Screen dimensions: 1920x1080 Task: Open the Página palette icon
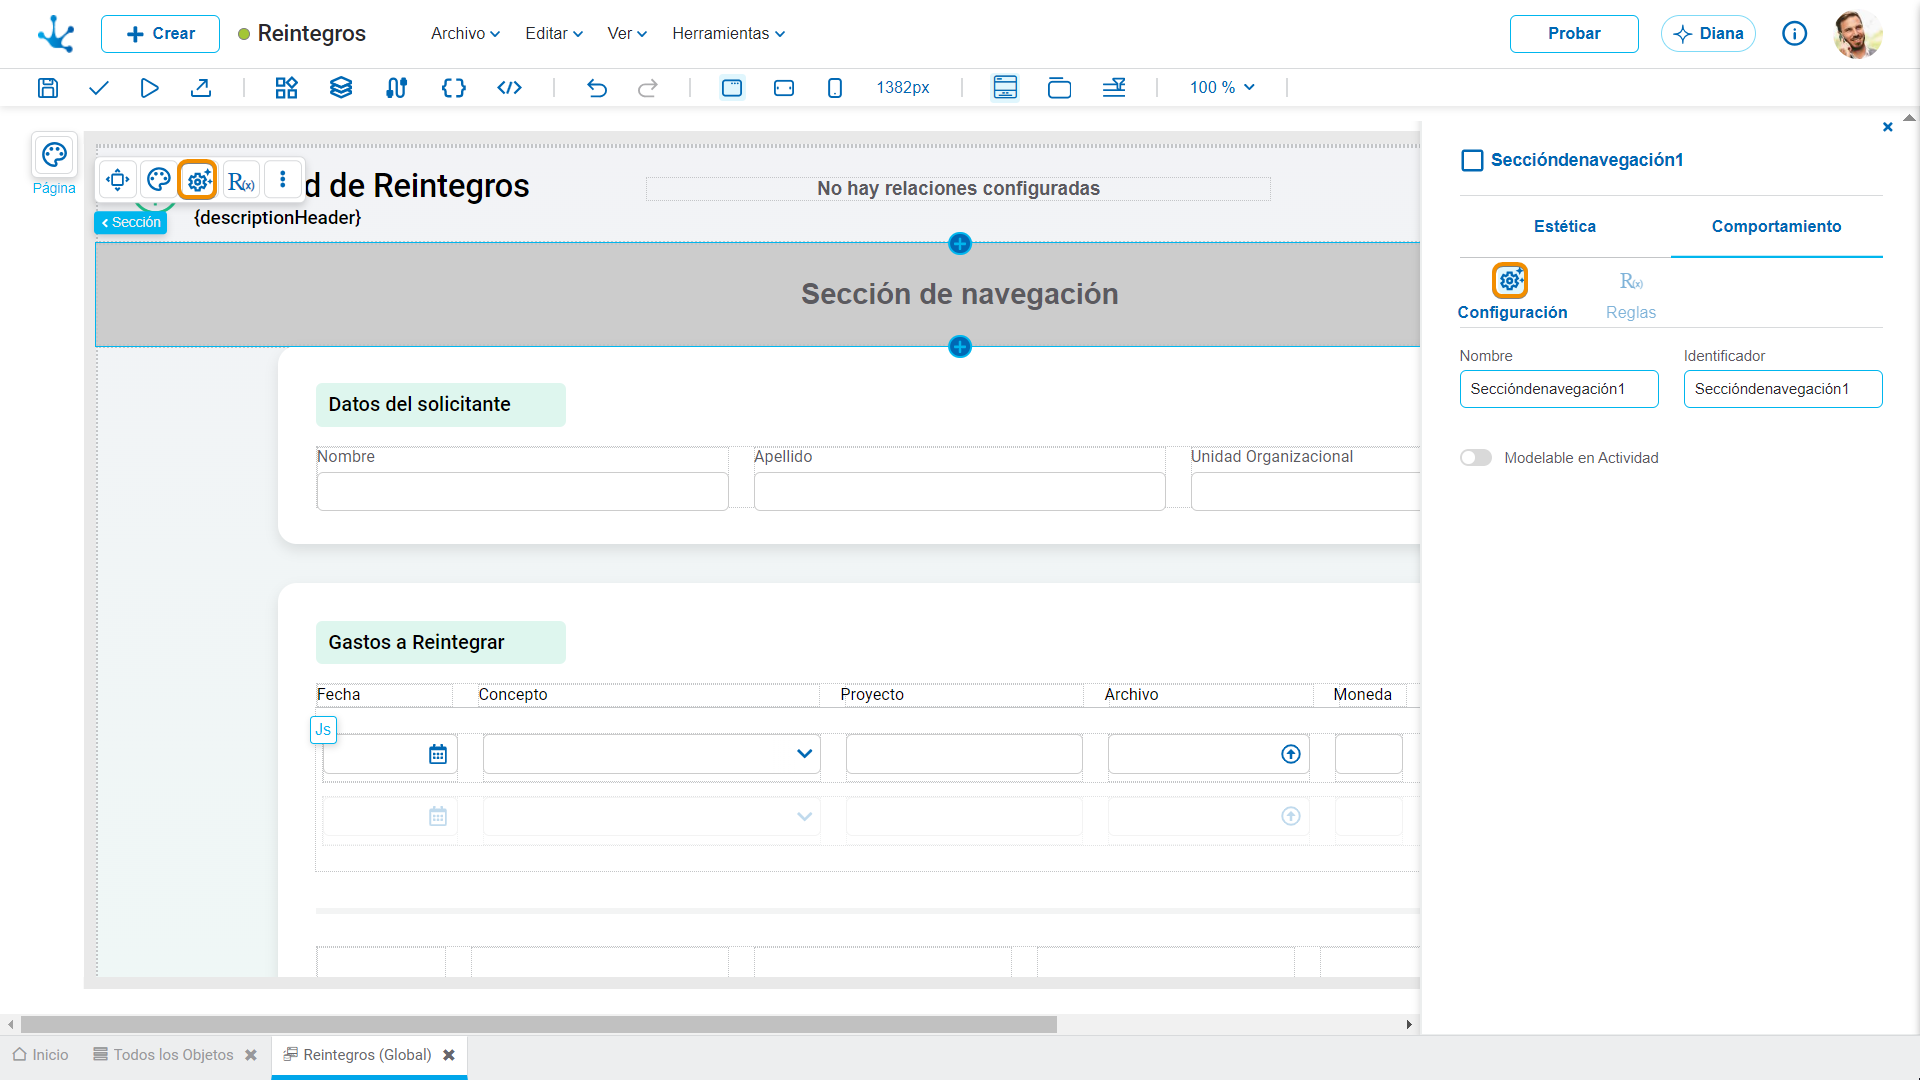[x=54, y=155]
